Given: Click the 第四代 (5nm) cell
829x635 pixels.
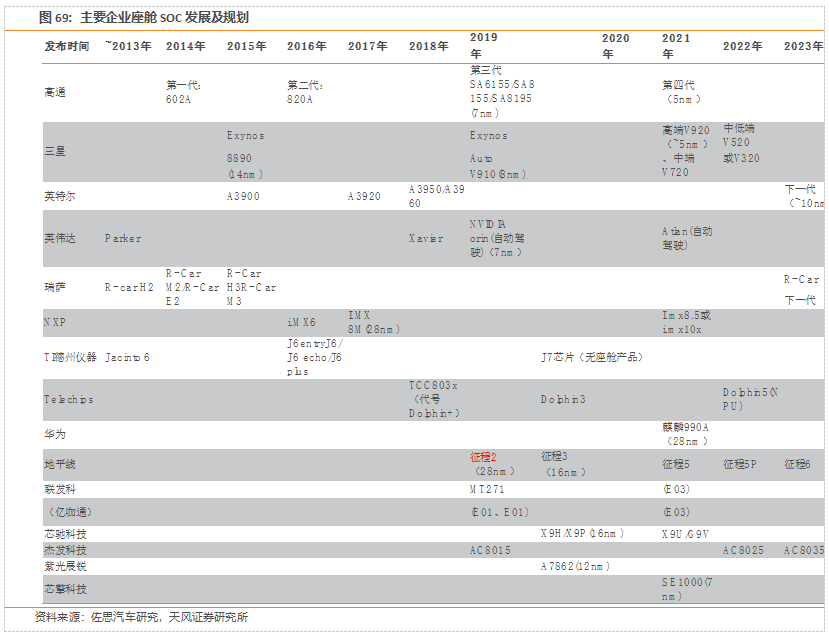Looking at the screenshot, I should click(681, 92).
